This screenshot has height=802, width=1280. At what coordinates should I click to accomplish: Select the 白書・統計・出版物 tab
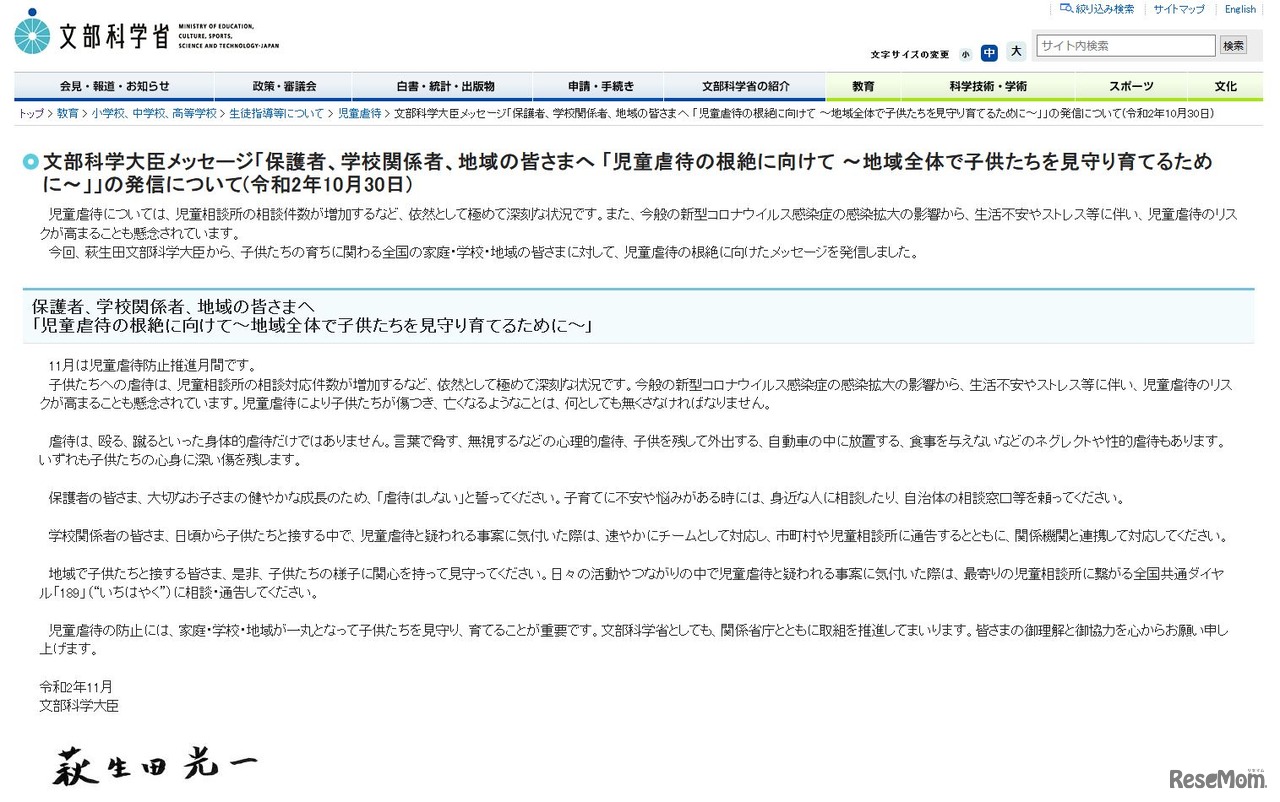coord(444,86)
